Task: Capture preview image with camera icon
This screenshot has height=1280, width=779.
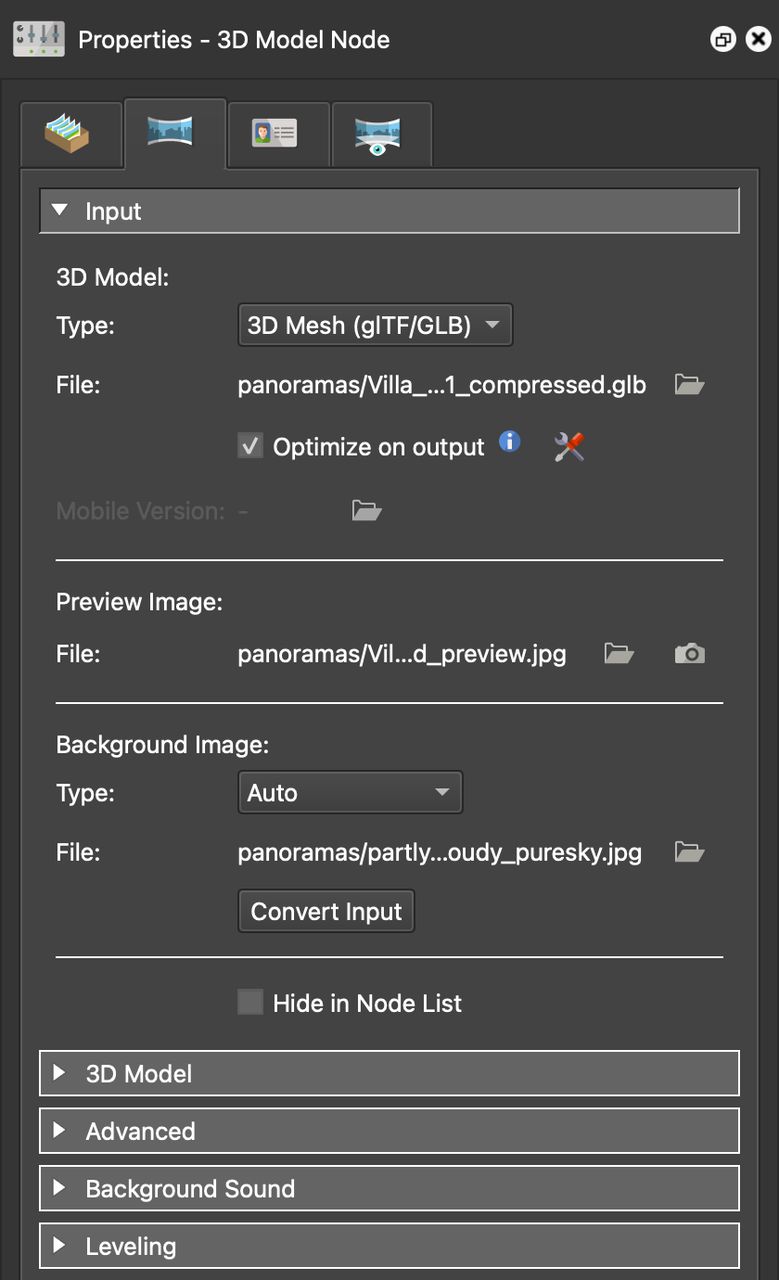Action: tap(690, 654)
